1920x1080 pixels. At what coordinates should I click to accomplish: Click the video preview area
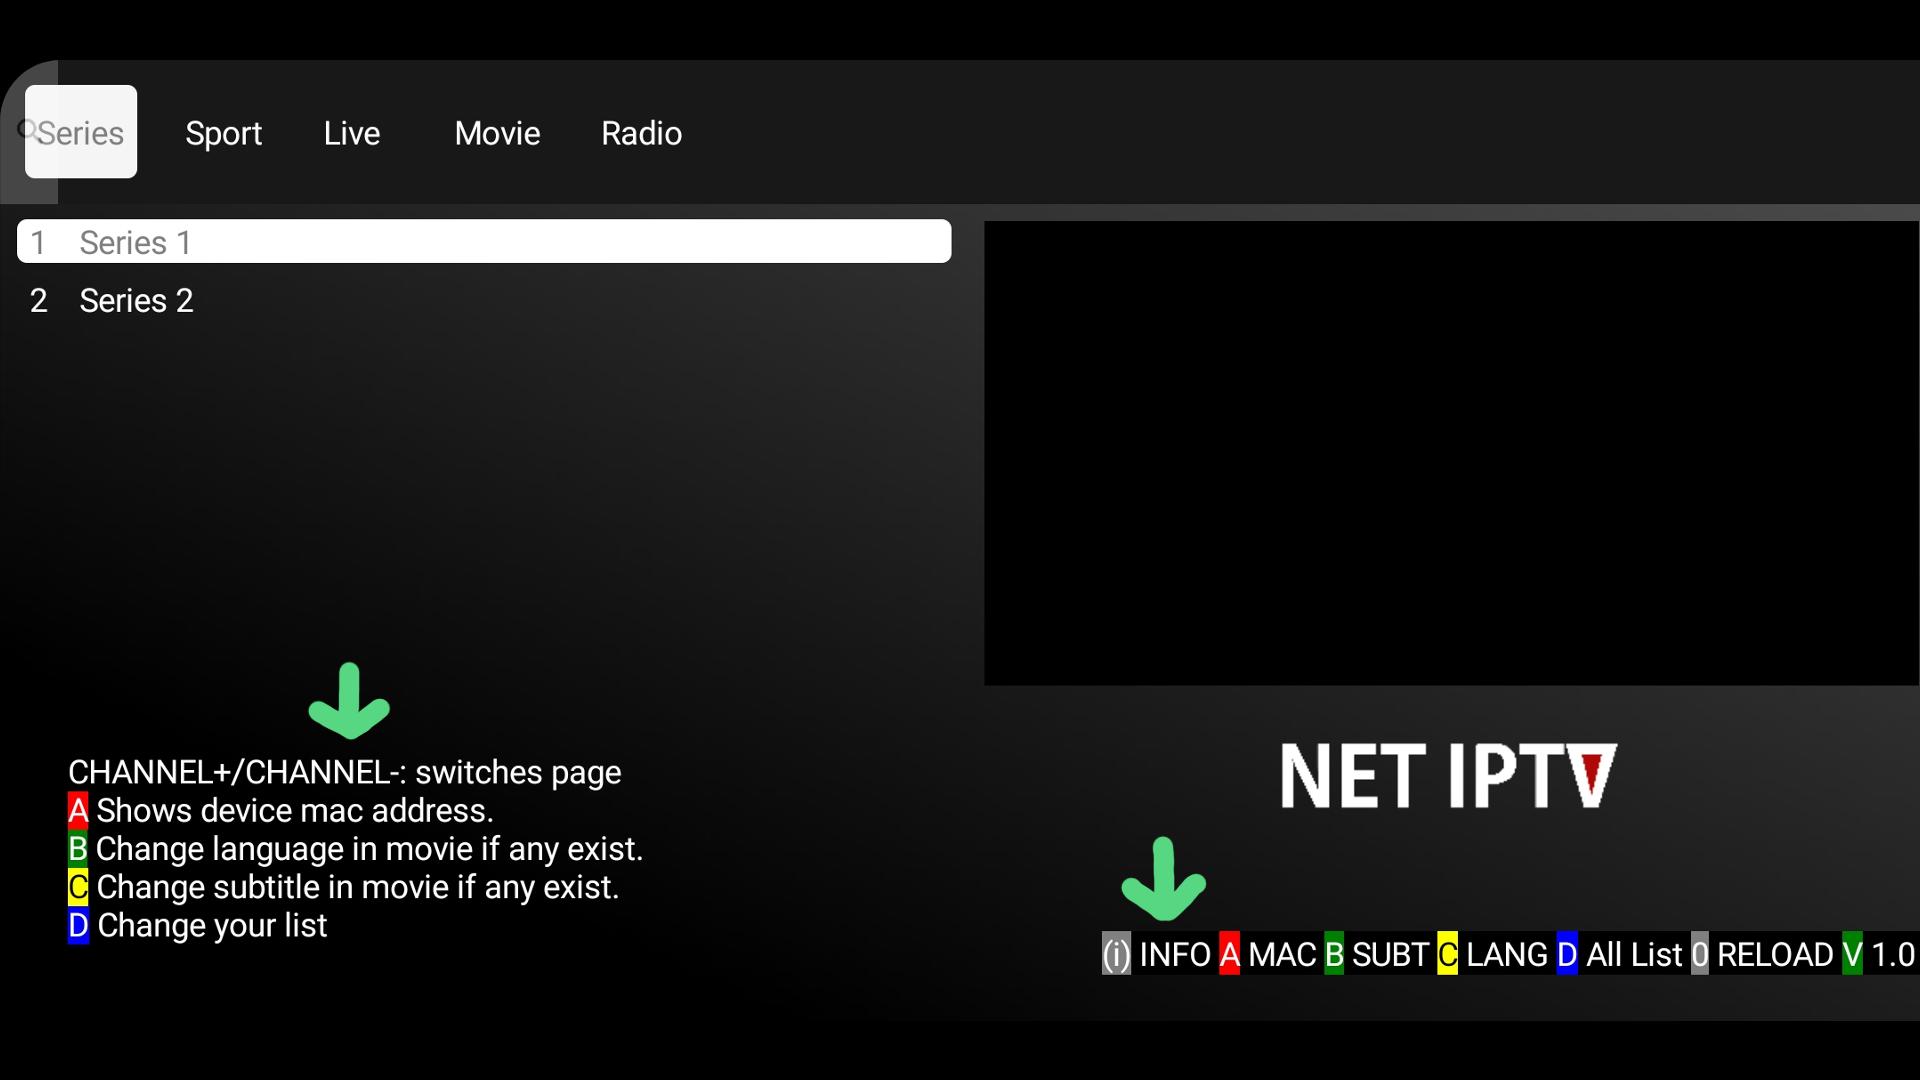(1451, 453)
